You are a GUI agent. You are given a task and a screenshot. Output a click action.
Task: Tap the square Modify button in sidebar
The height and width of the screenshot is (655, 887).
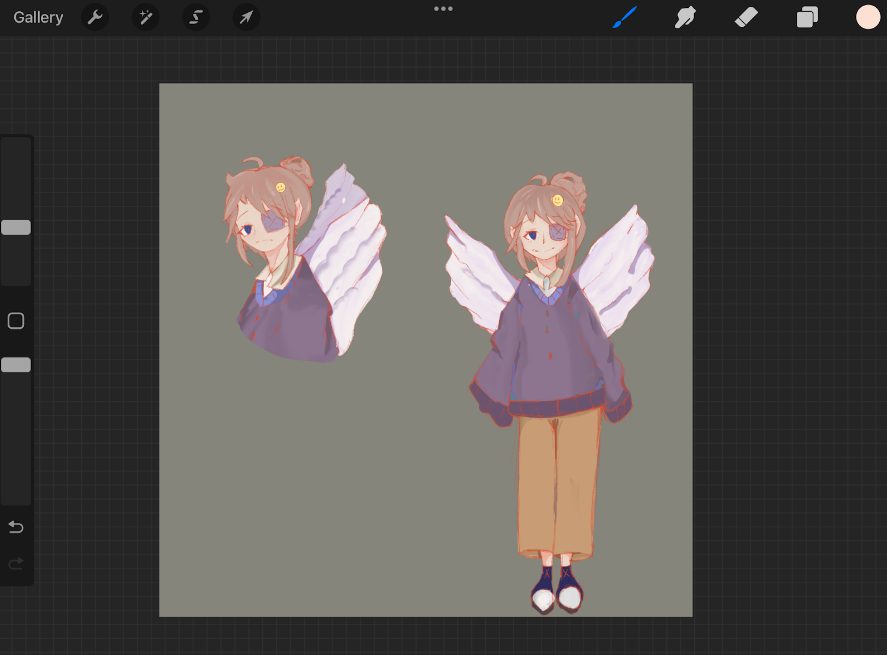click(x=16, y=321)
